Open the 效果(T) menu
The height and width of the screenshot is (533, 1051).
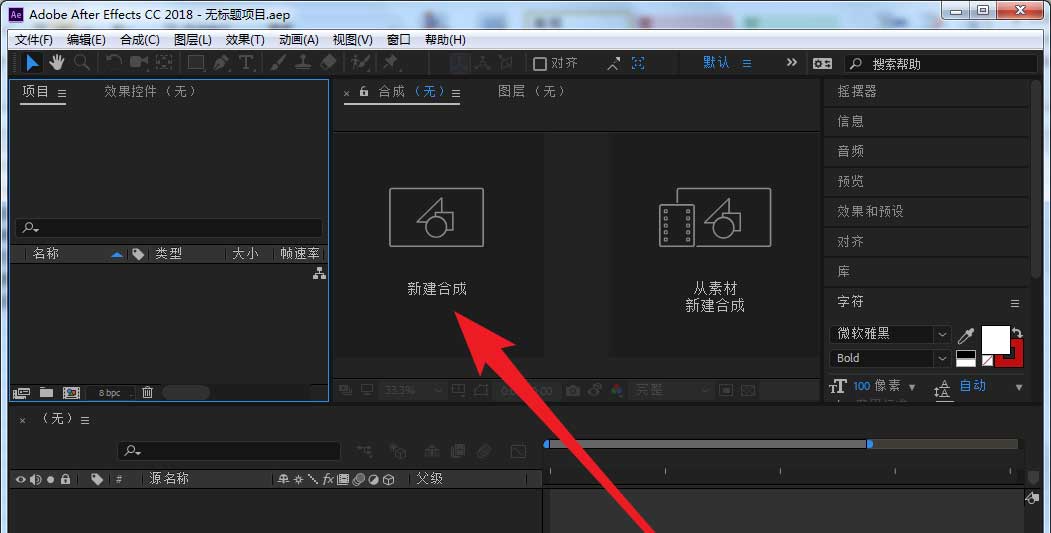pos(245,40)
